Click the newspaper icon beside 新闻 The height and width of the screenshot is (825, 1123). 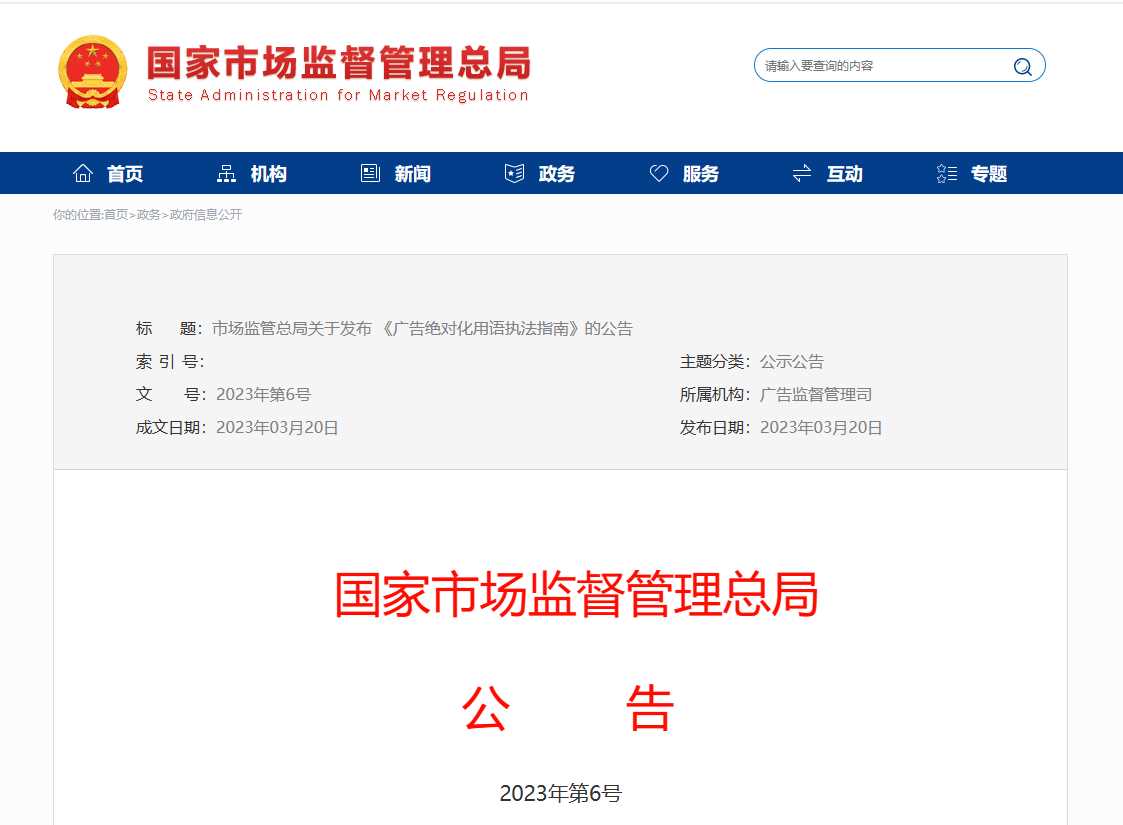click(x=370, y=173)
